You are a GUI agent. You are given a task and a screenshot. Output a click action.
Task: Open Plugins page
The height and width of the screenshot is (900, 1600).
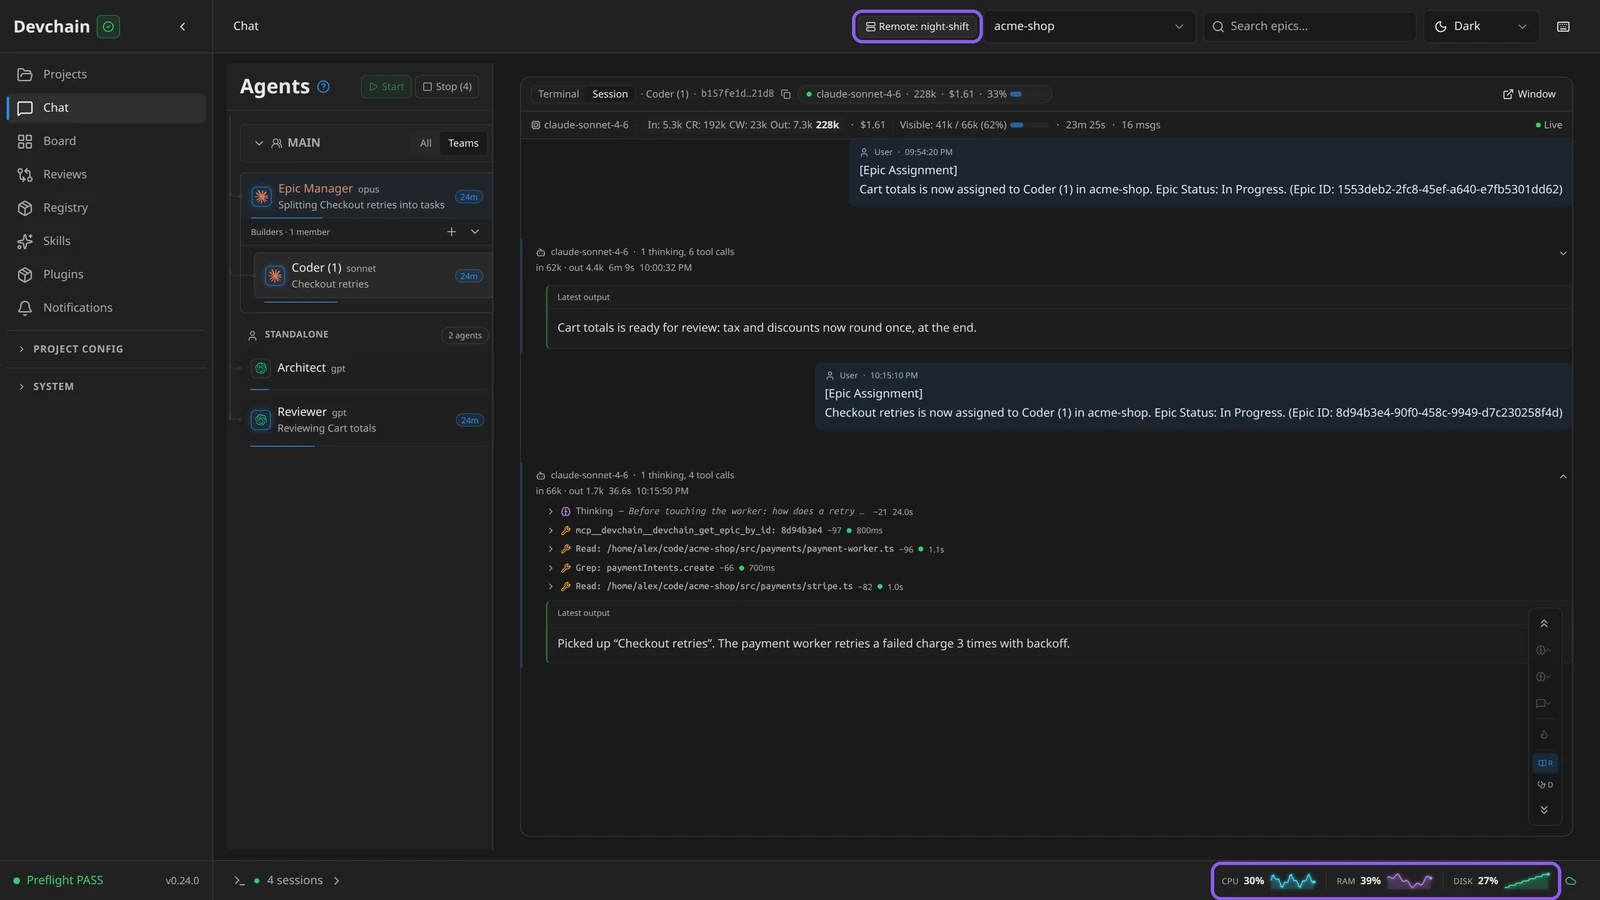click(x=106, y=274)
